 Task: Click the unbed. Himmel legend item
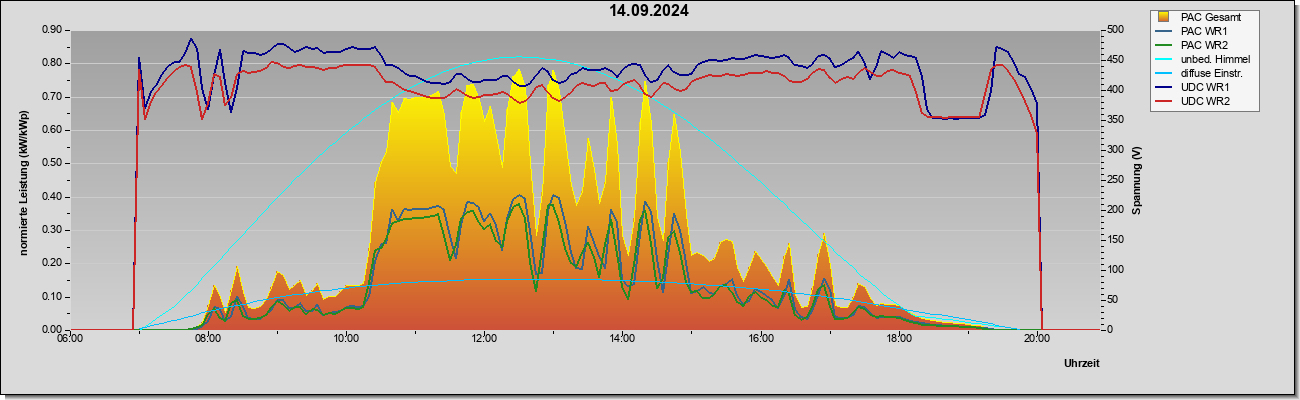tap(1215, 59)
